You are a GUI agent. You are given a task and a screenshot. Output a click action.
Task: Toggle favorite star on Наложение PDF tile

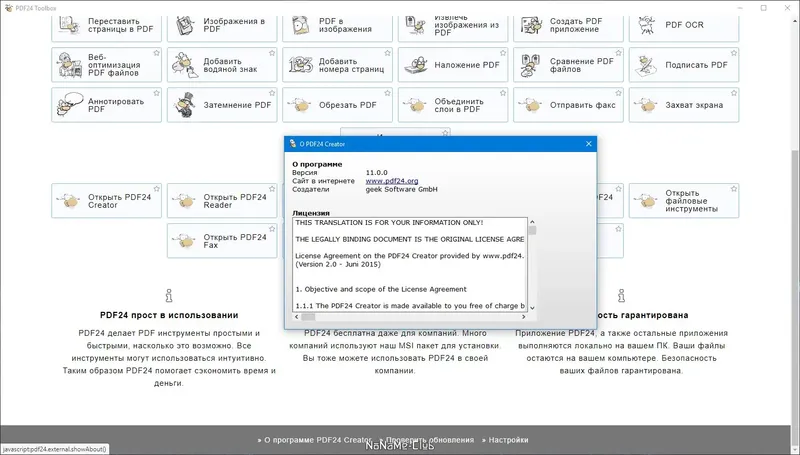[x=503, y=53]
